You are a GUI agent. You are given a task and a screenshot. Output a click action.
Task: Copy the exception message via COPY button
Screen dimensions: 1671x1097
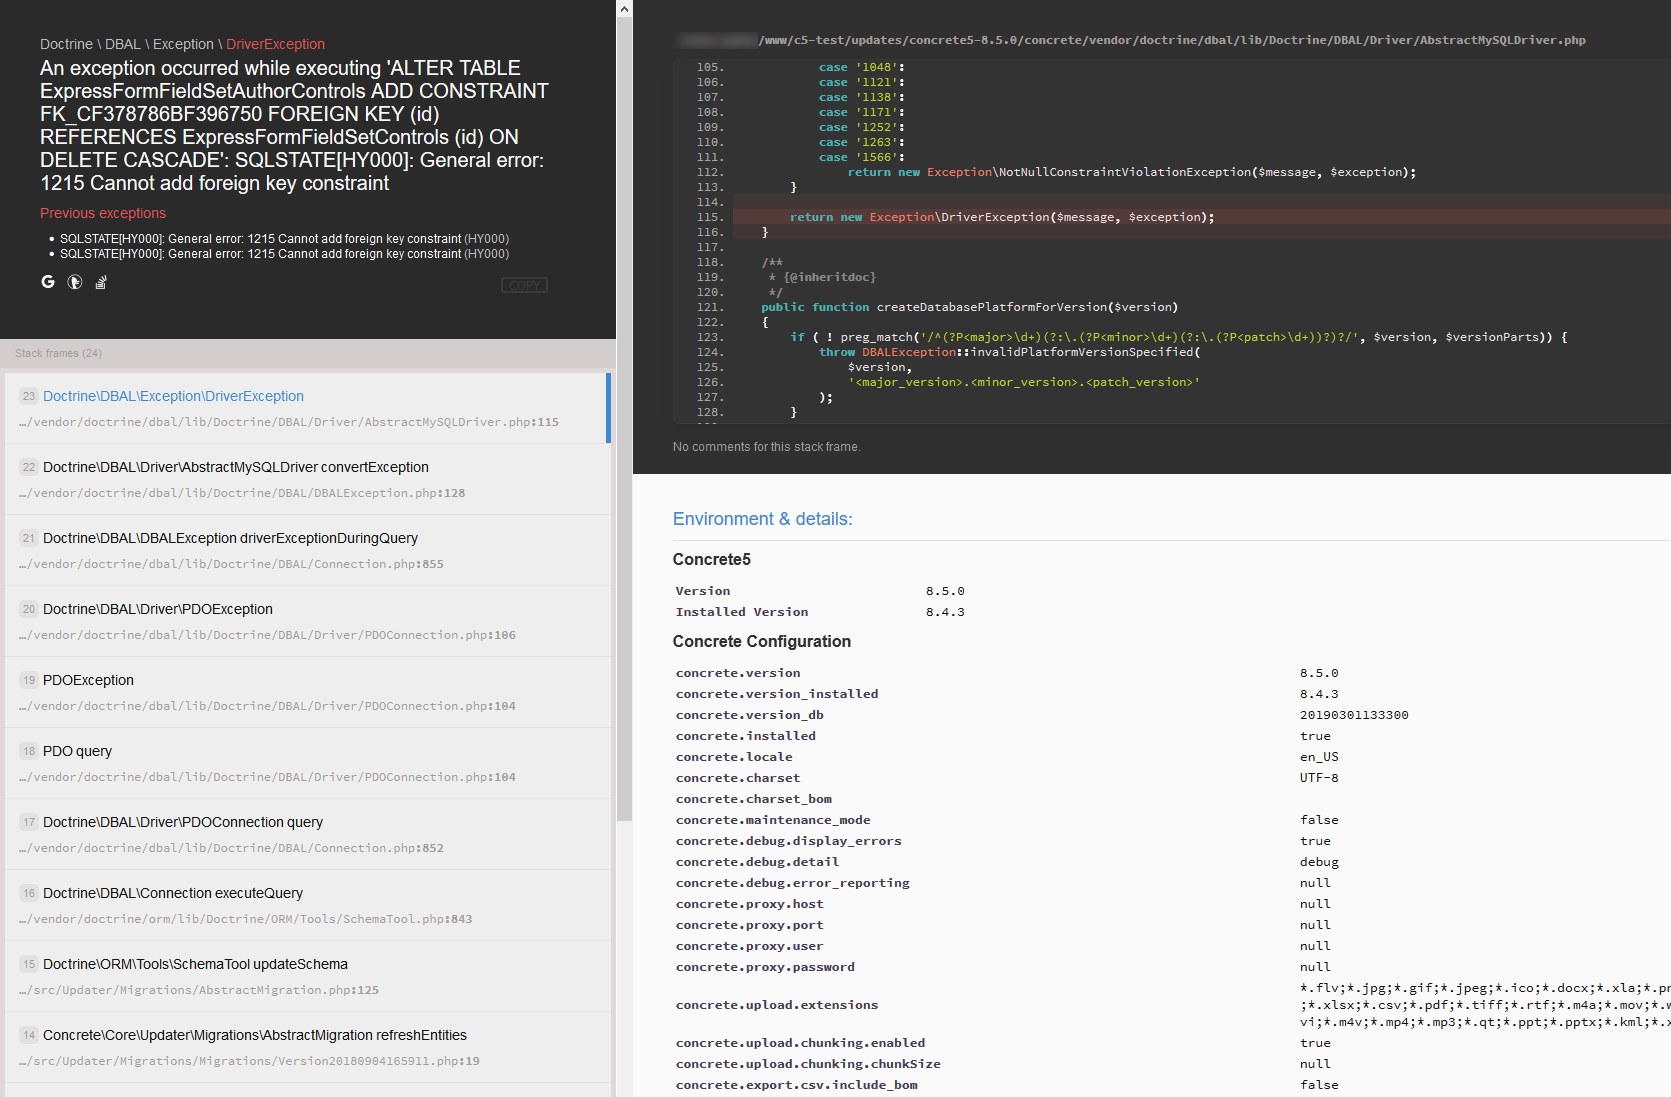click(523, 284)
